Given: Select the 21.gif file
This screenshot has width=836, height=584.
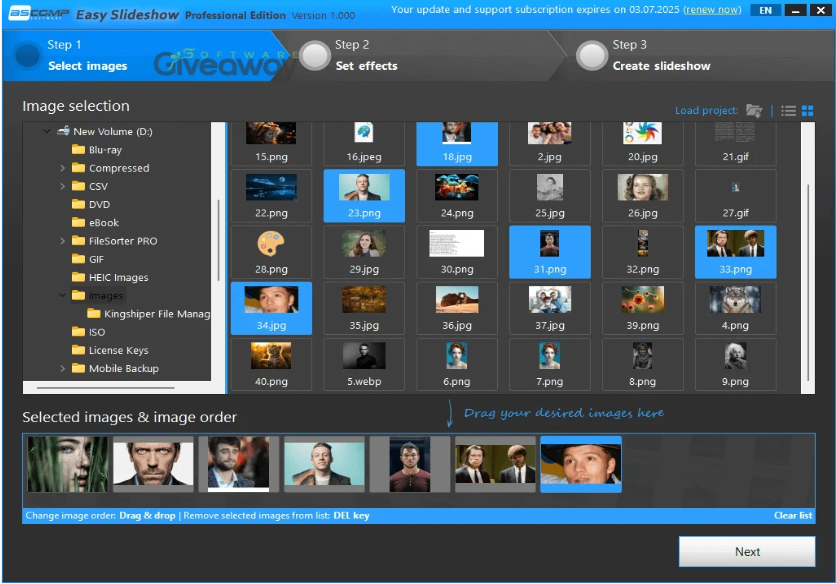Looking at the screenshot, I should pyautogui.click(x=735, y=143).
